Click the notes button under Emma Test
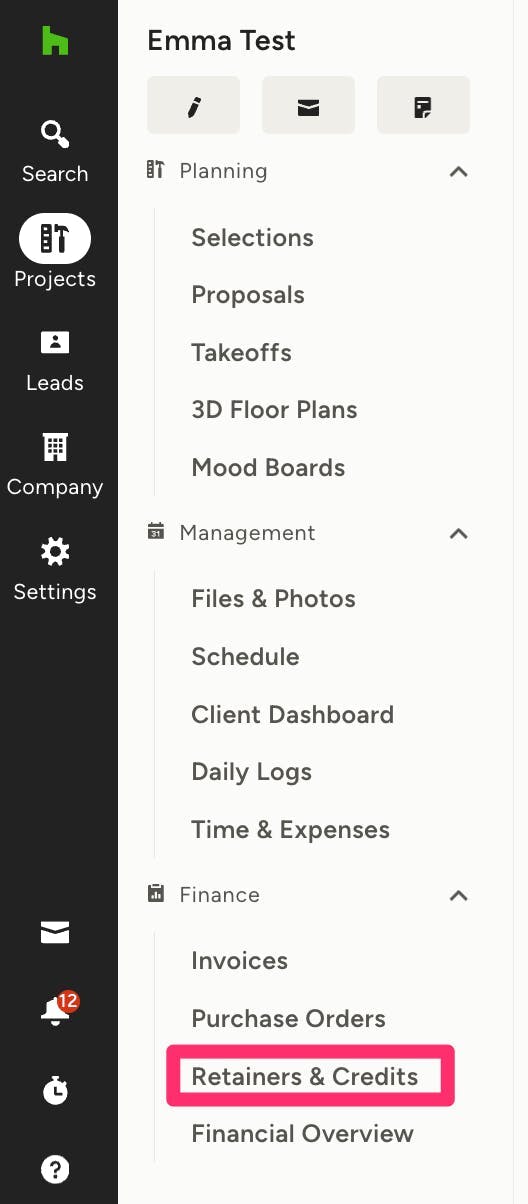Screen dimensions: 528x1204 [423, 104]
